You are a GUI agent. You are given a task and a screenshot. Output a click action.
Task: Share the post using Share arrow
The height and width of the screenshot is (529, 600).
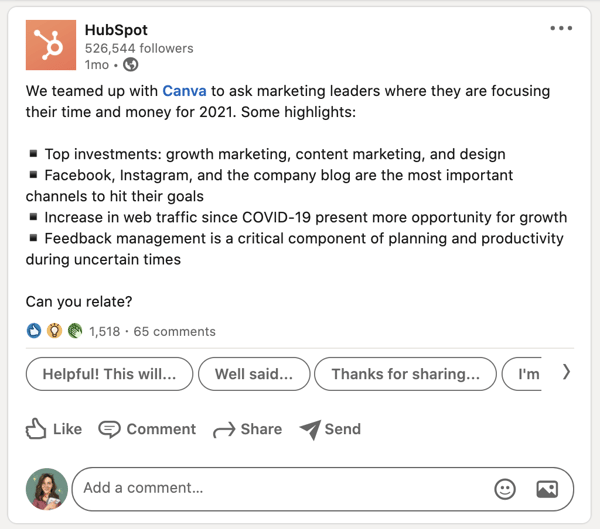pos(247,429)
